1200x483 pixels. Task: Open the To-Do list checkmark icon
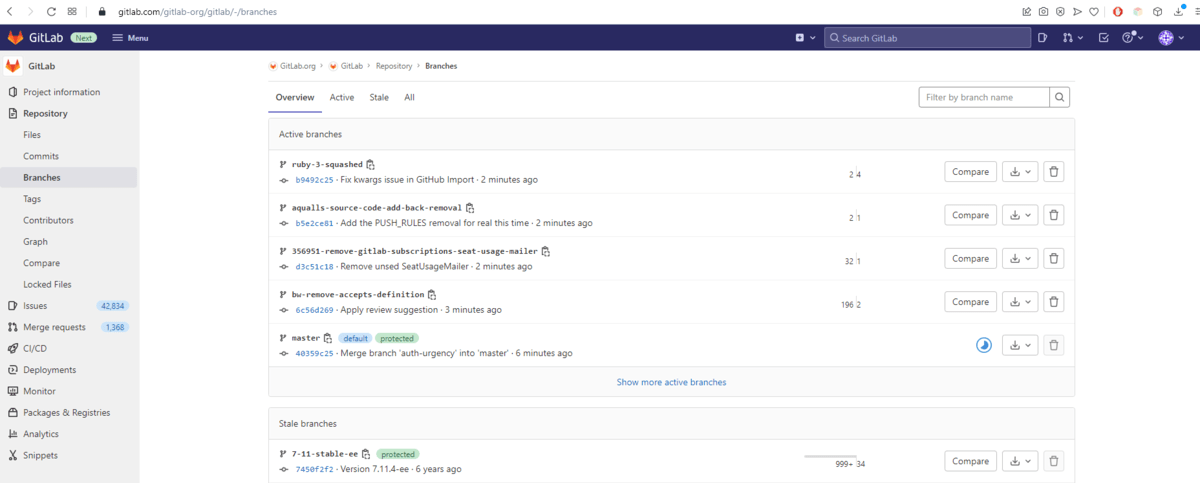click(x=1104, y=38)
